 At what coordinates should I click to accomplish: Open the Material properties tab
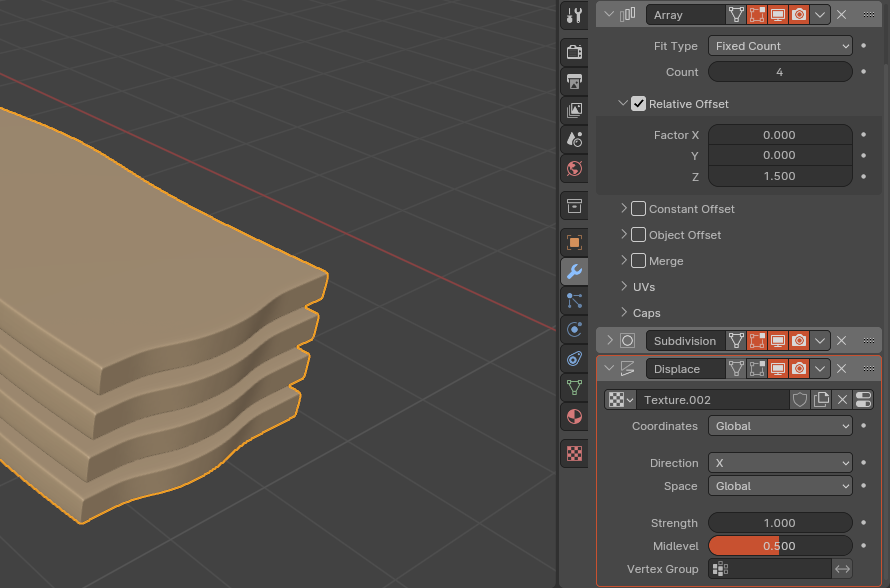click(574, 416)
